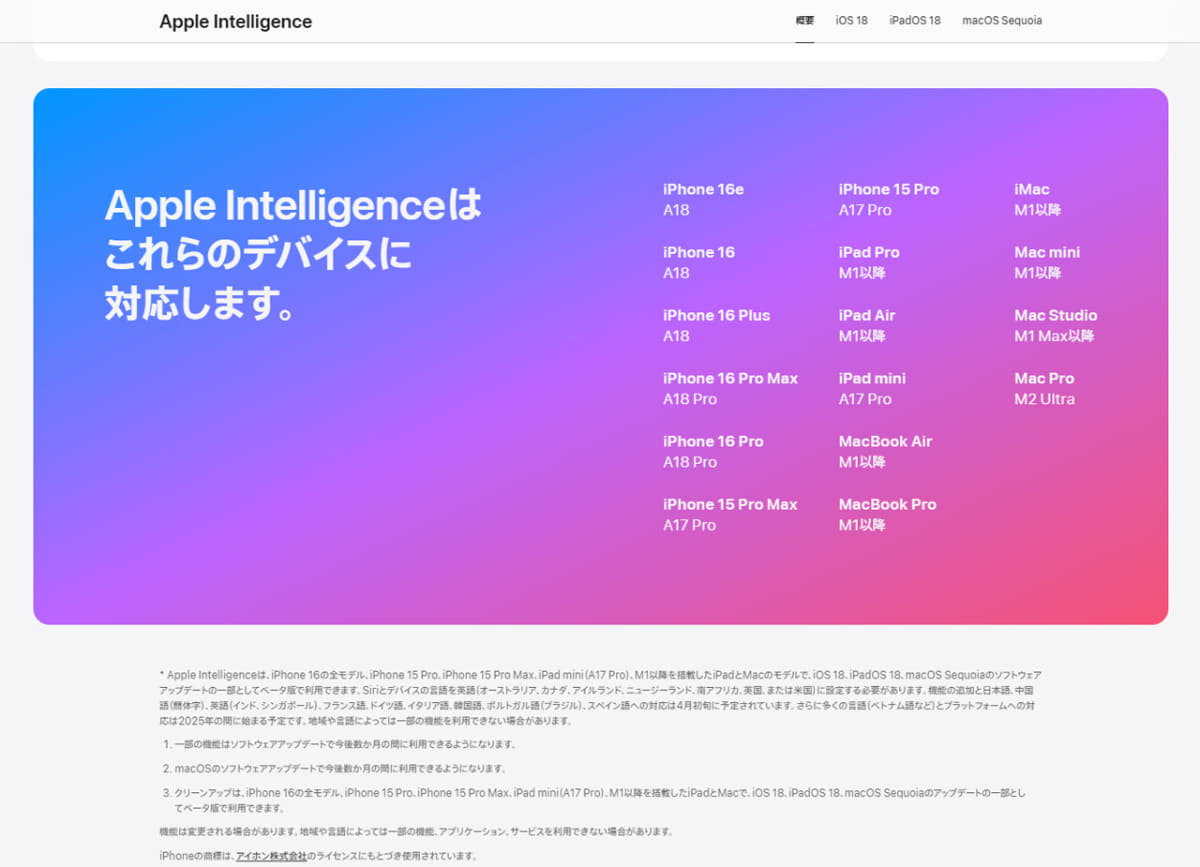Click the M2 Ultra chip label

(x=1044, y=399)
